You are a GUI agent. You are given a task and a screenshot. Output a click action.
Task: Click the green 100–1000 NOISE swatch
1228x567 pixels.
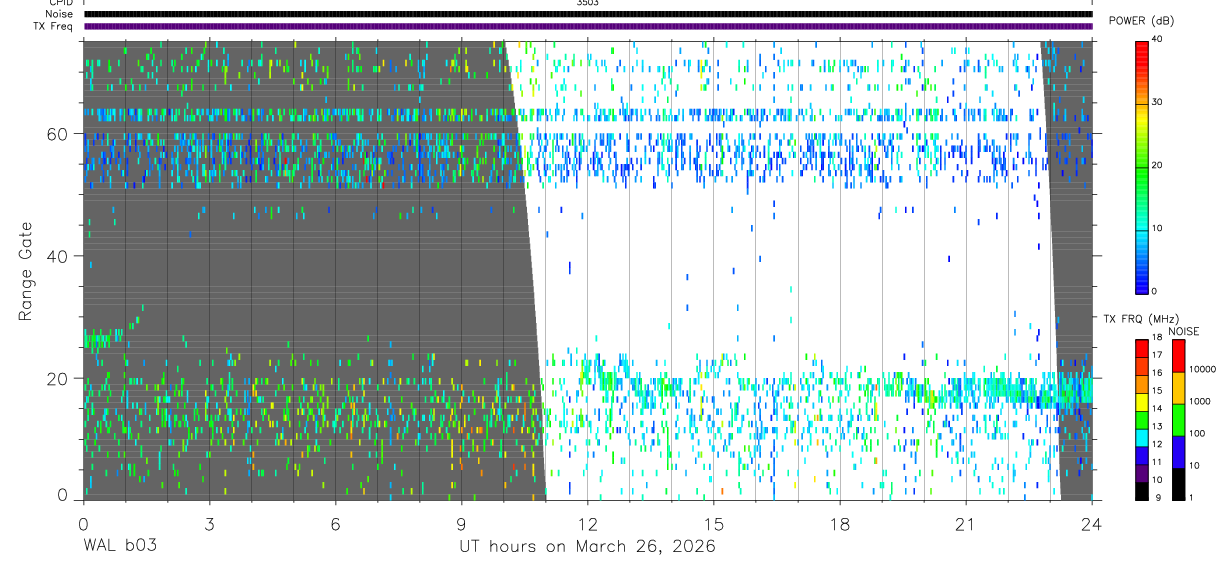(x=1178, y=420)
